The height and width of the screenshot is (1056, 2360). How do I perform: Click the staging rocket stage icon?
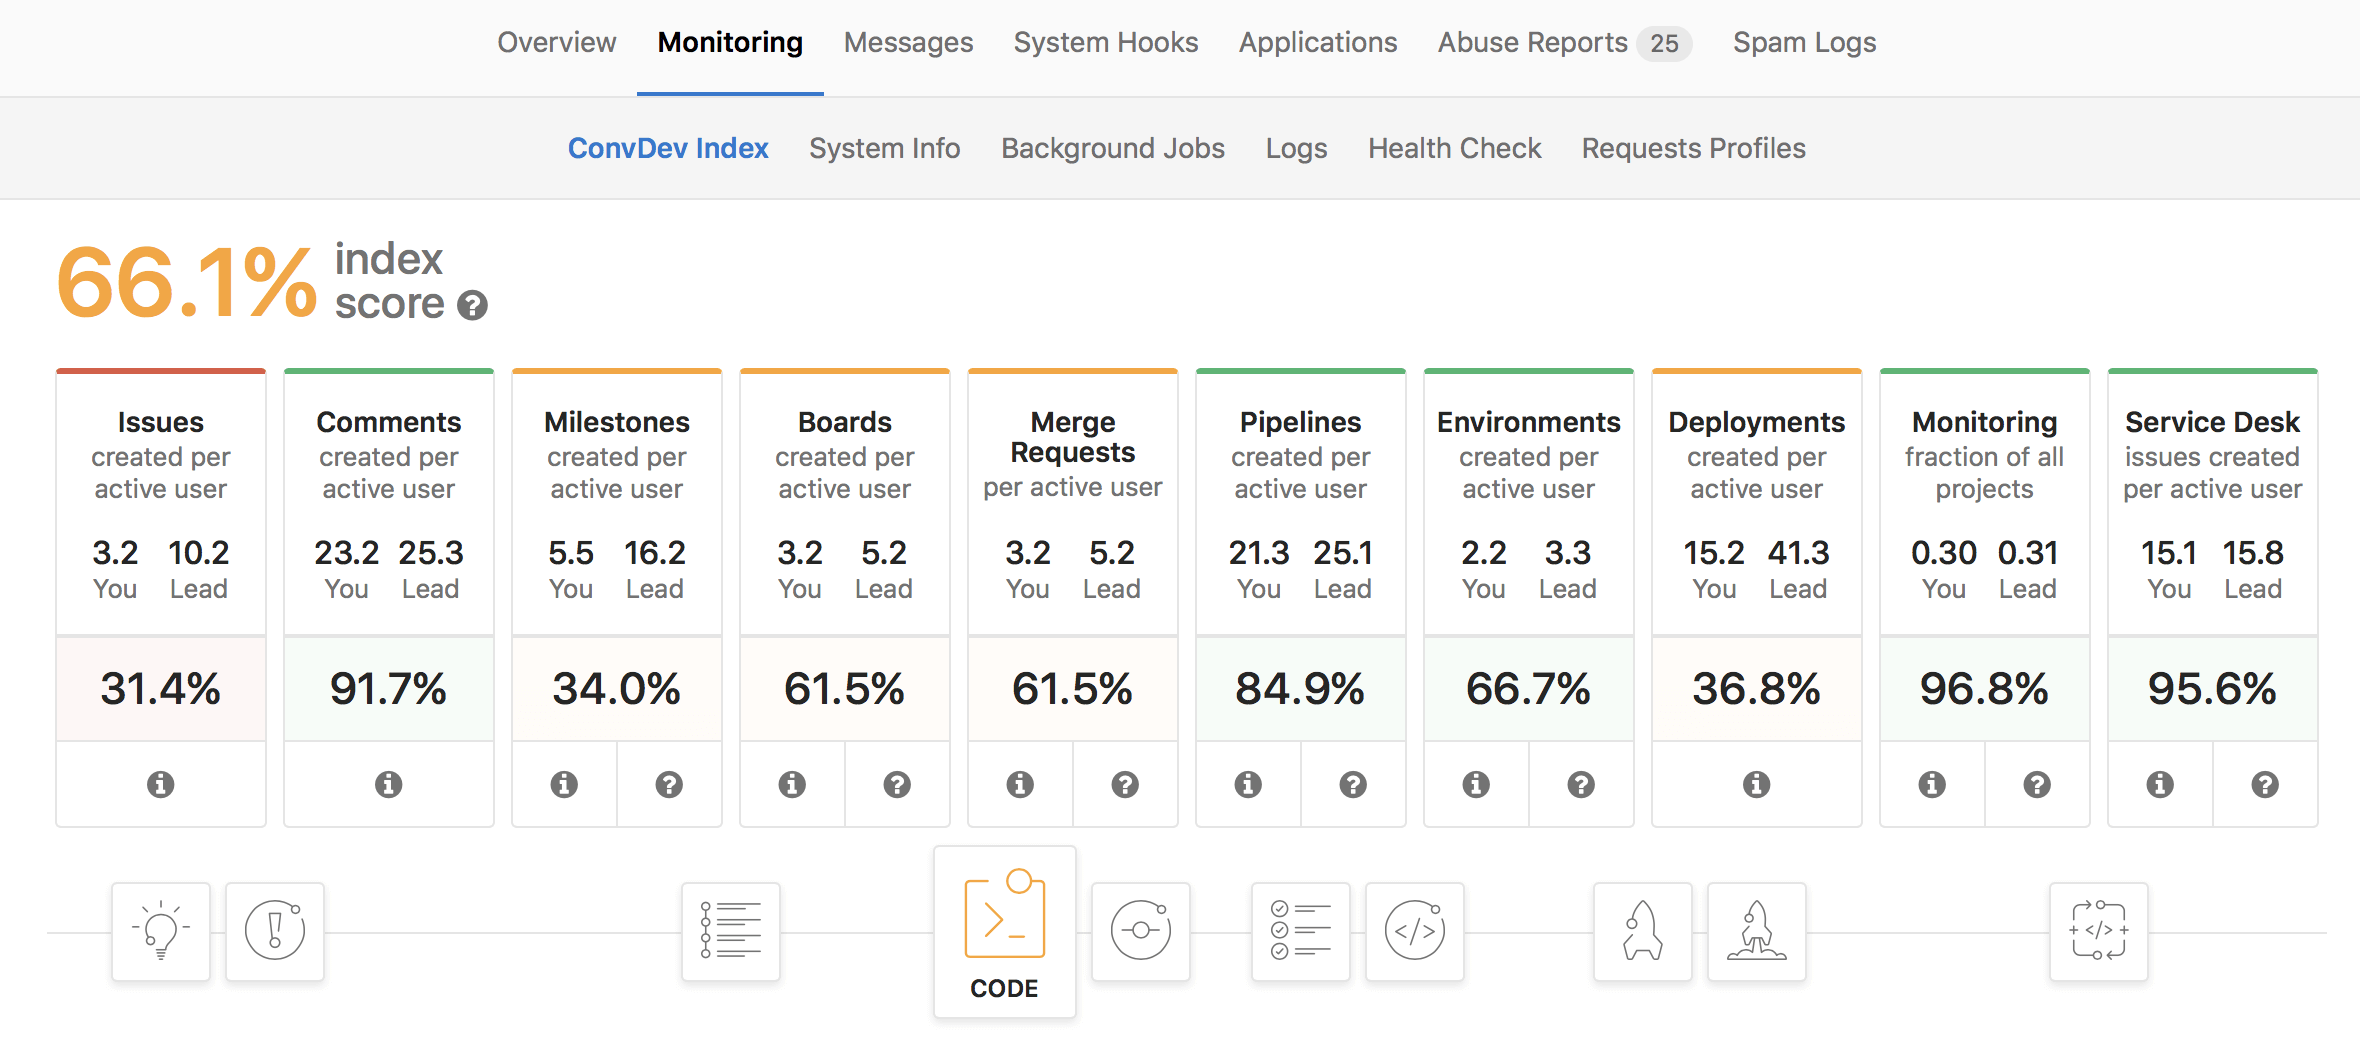(x=1642, y=931)
